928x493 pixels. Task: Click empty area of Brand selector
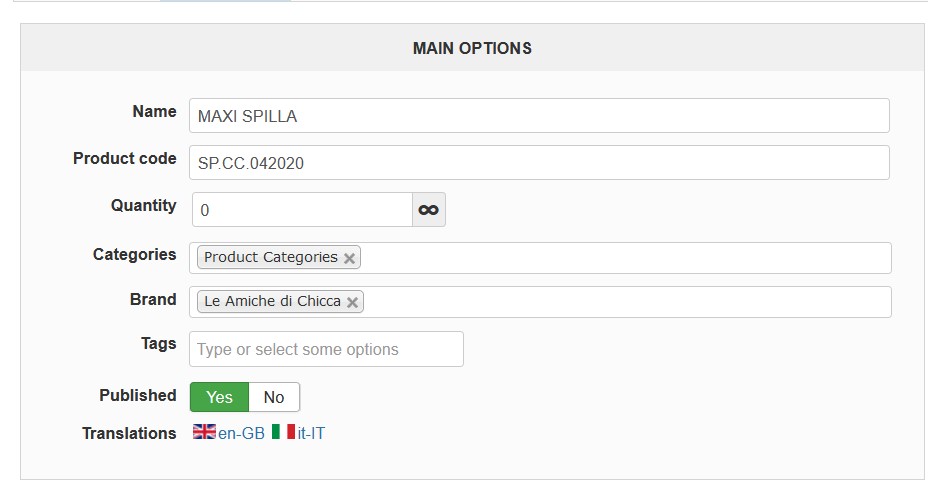[620, 302]
